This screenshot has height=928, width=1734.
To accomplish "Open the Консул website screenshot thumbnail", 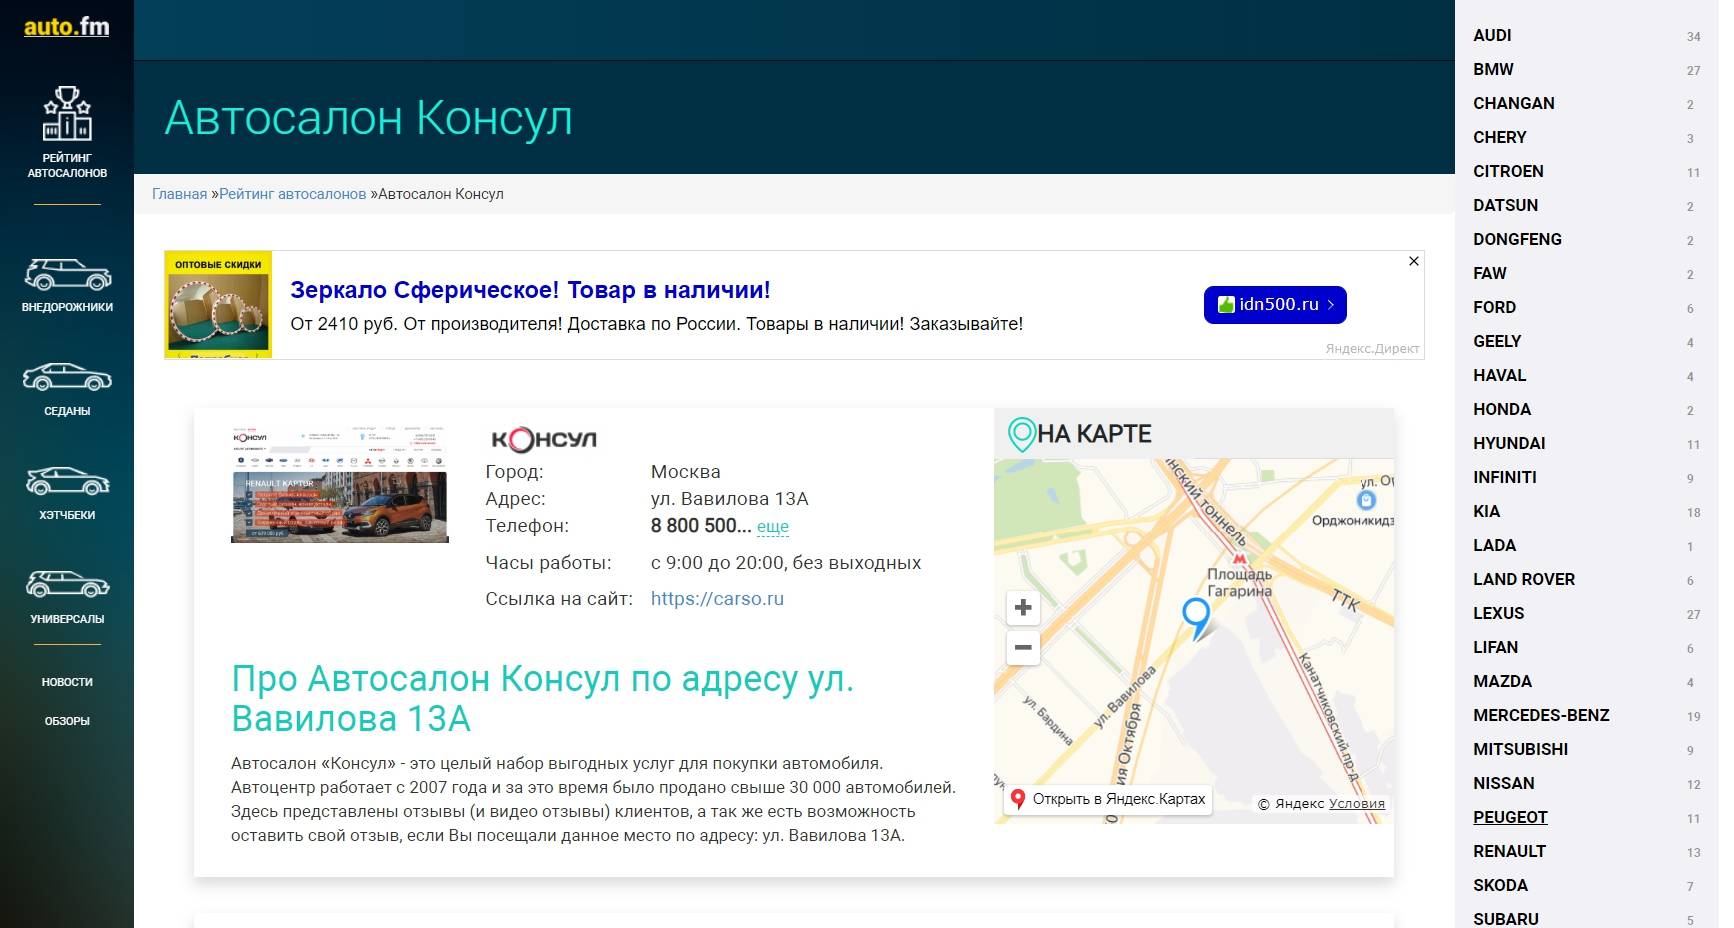I will pos(340,484).
